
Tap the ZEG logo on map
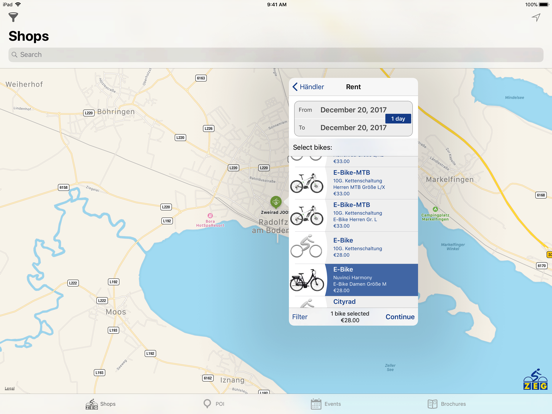click(x=535, y=380)
